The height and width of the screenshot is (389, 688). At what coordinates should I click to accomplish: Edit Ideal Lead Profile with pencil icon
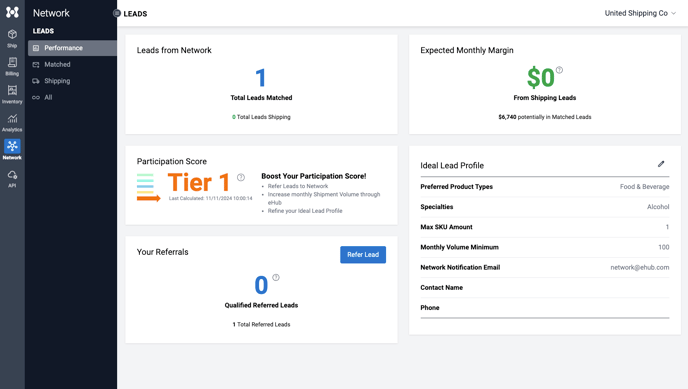tap(661, 164)
